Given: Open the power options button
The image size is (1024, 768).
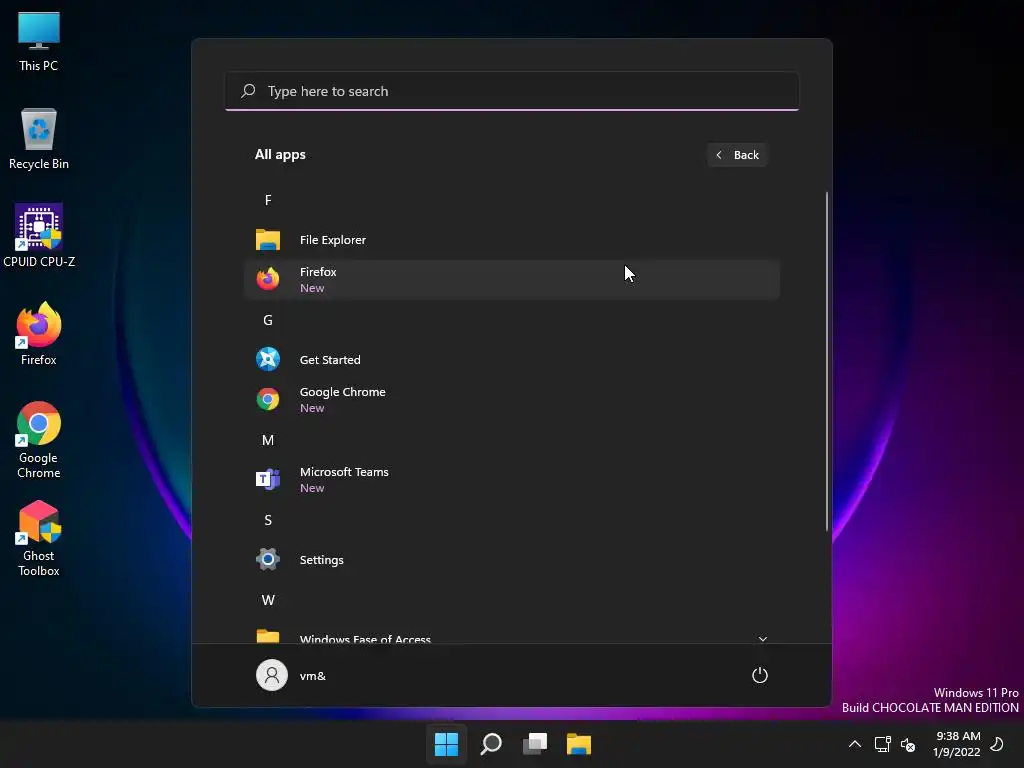Looking at the screenshot, I should [x=760, y=675].
